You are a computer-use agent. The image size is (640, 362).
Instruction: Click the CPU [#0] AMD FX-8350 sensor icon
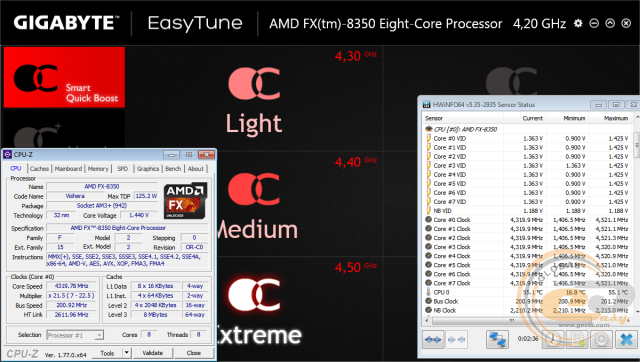pos(428,129)
